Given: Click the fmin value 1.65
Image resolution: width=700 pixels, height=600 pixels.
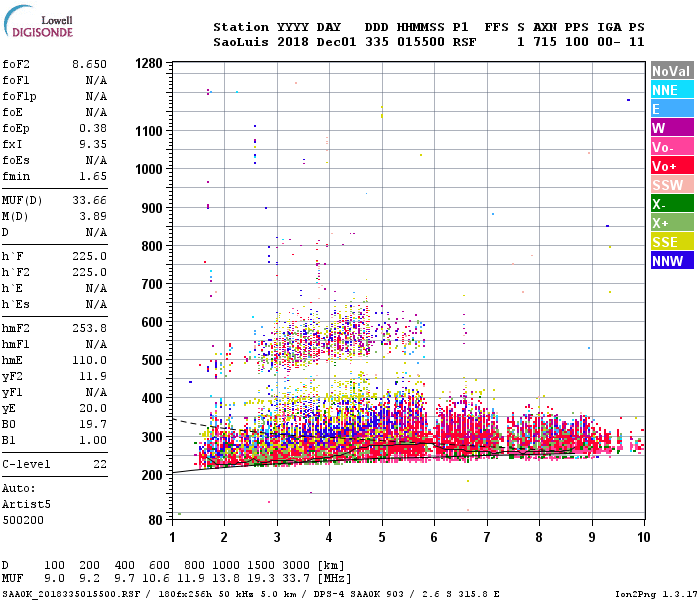Looking at the screenshot, I should point(93,176).
